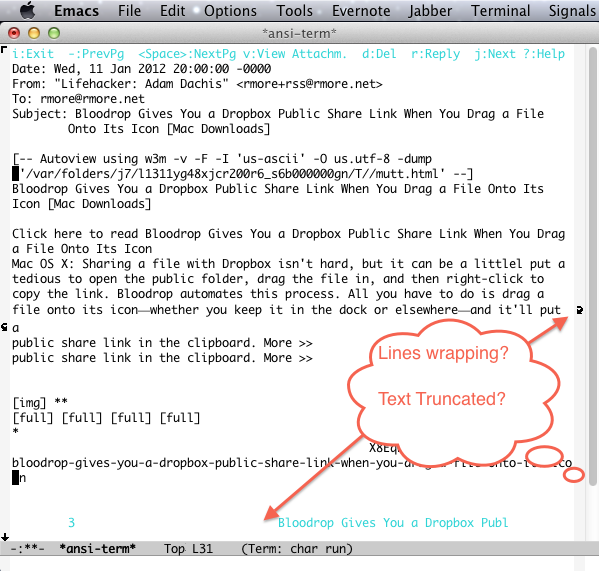Click 'Click here to read Bloodrop' text

point(288,234)
